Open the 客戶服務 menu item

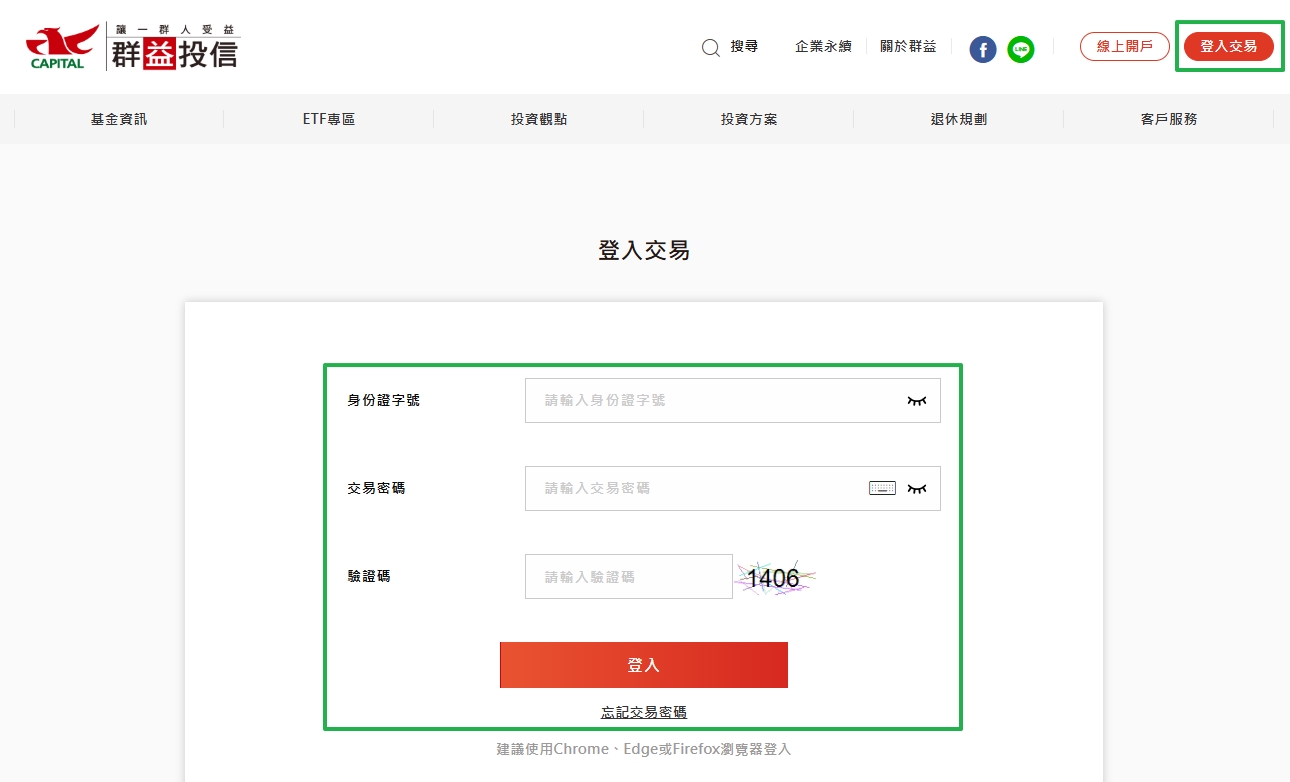point(1169,119)
